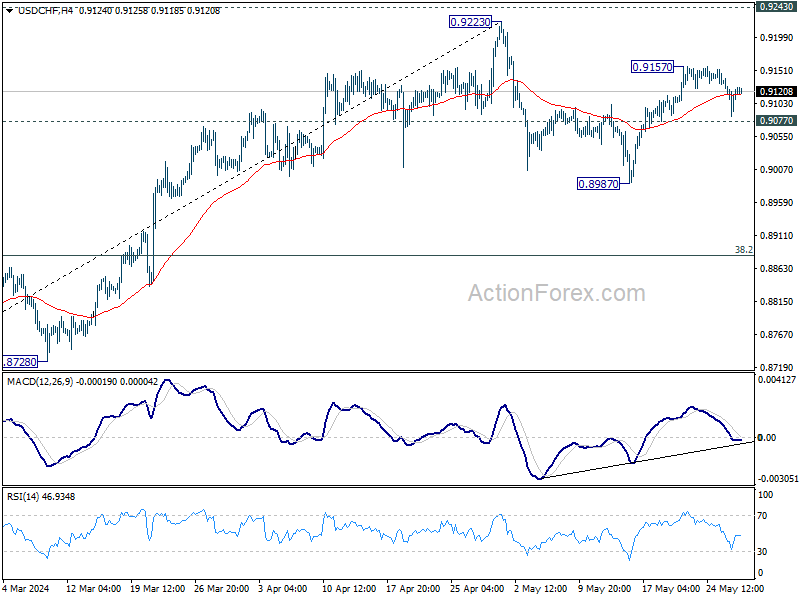Select the 17 May 04:00 time label
Viewport: 800px width, 600px height.
(669, 589)
